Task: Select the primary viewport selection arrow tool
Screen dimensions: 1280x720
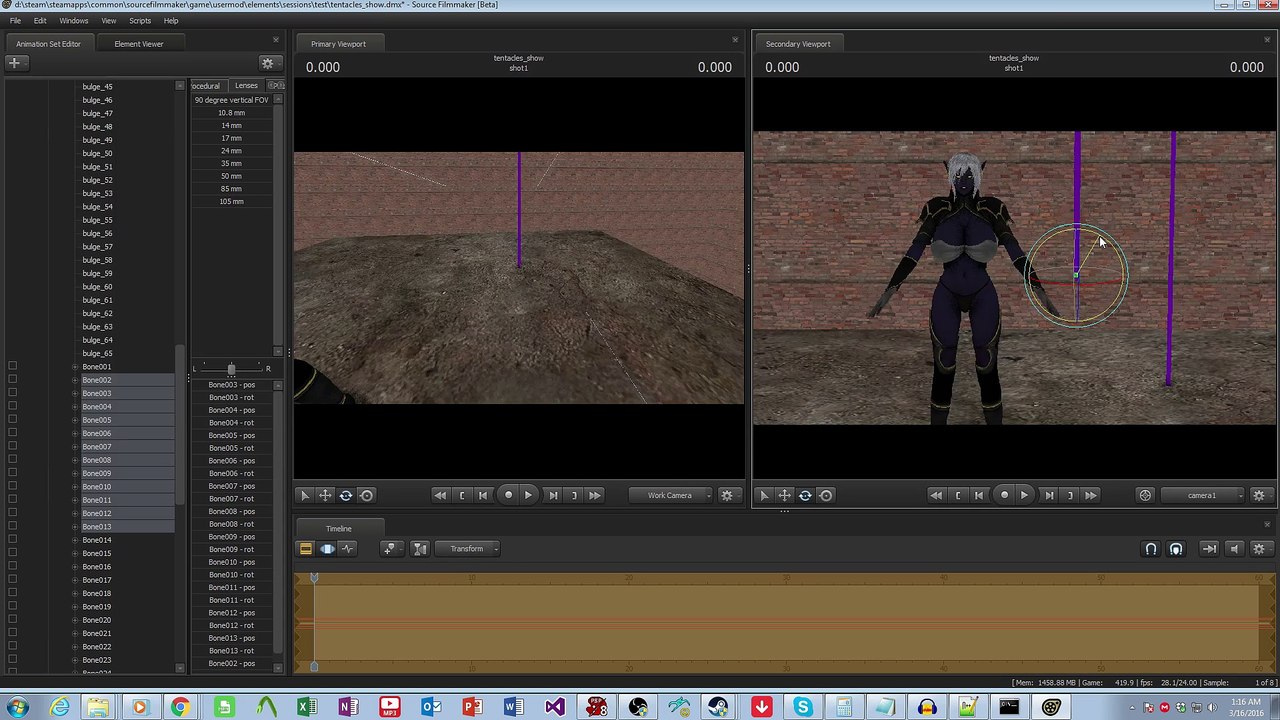Action: click(305, 495)
